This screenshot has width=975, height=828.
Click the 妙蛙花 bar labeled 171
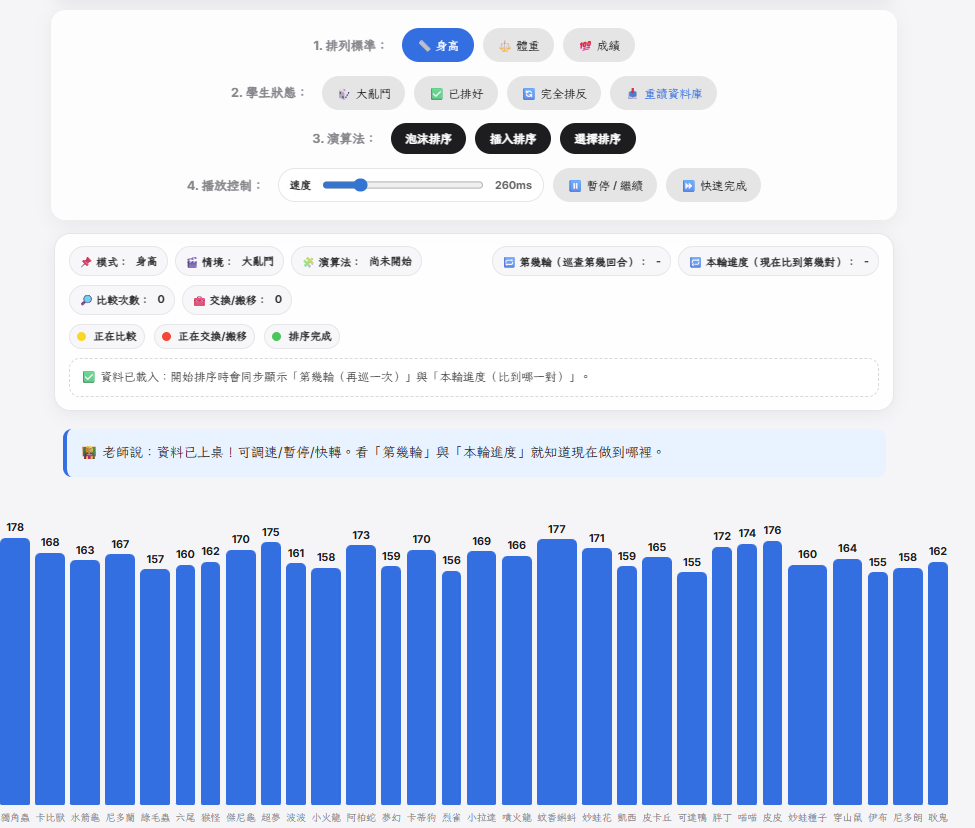(x=597, y=676)
